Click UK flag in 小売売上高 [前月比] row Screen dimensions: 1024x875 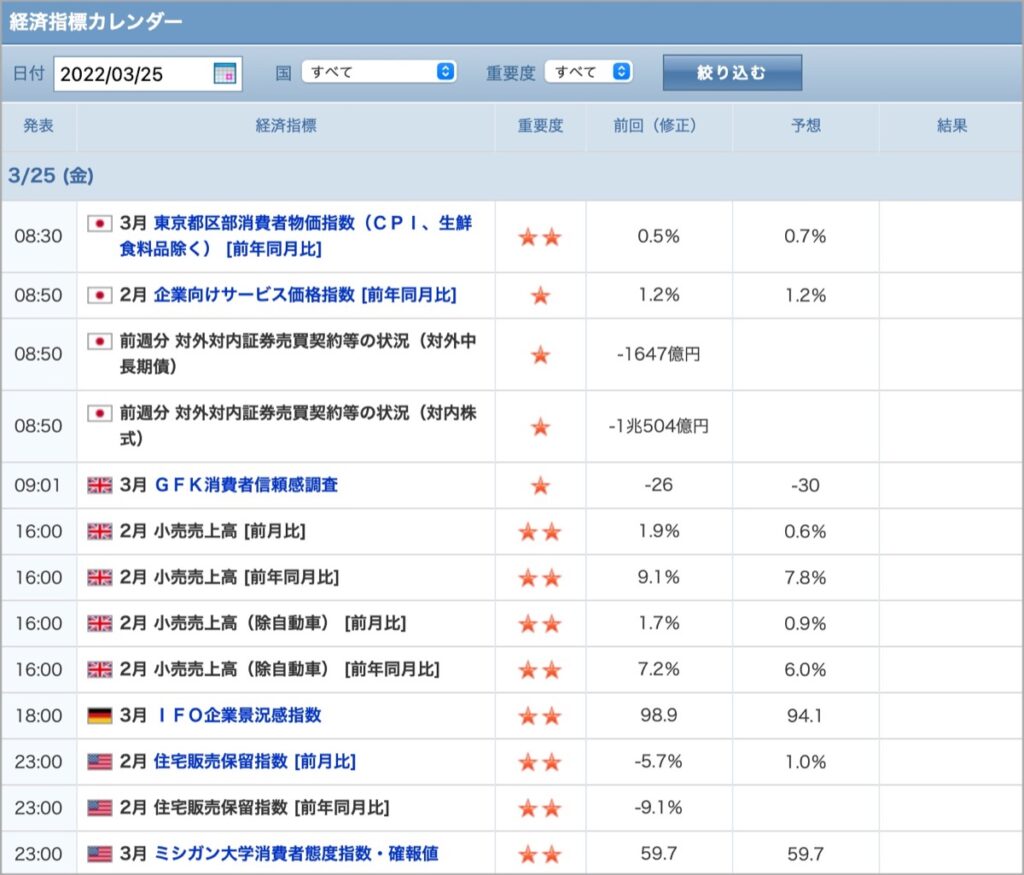pos(99,532)
